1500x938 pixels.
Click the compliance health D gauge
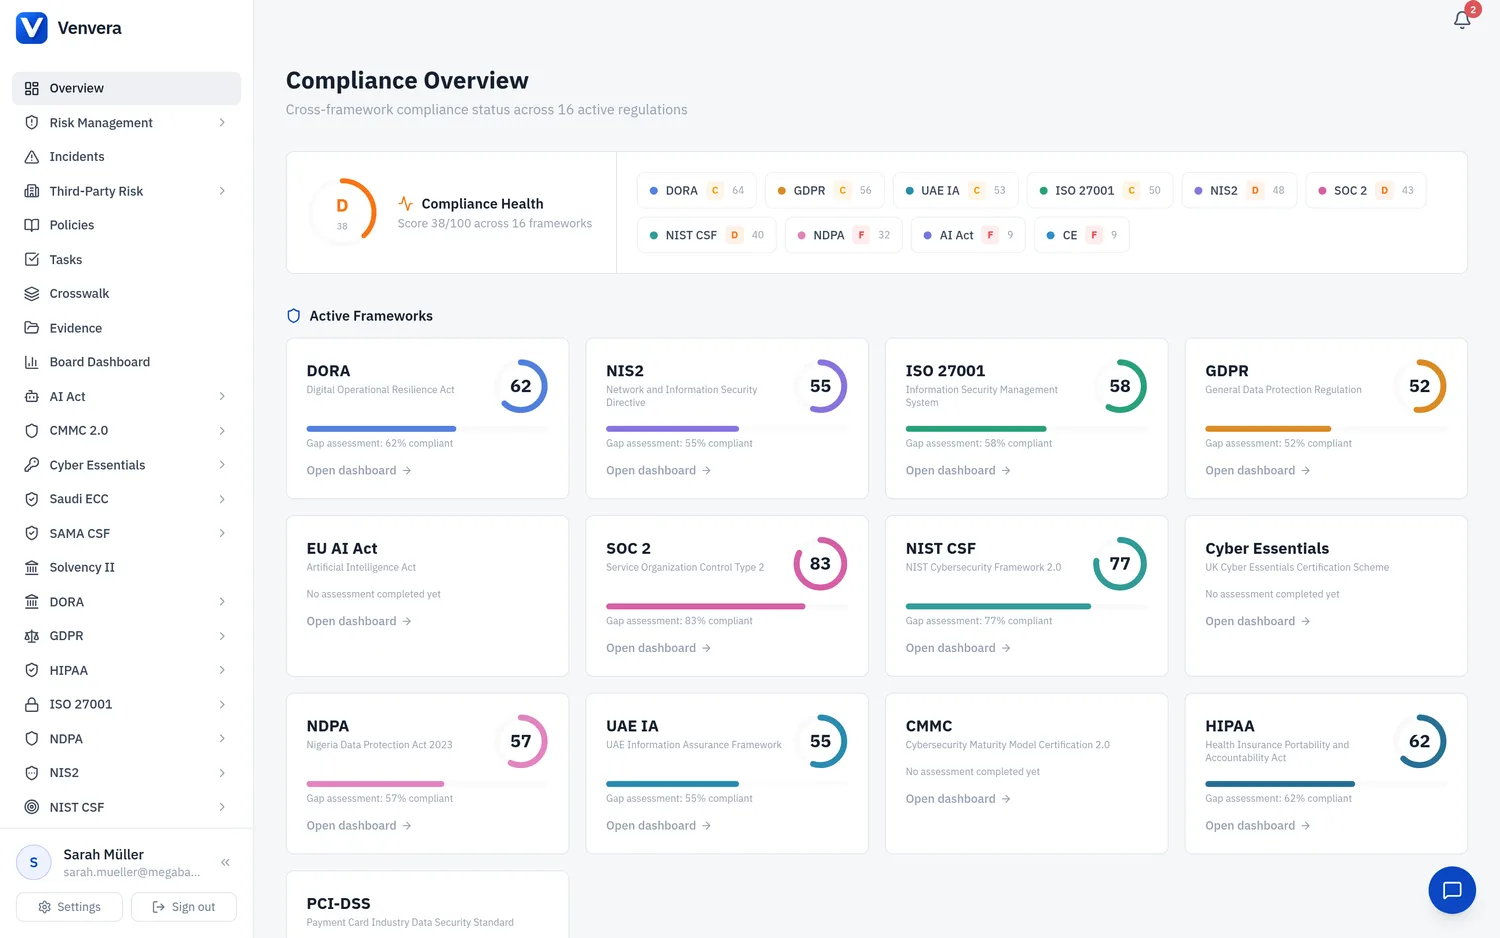(x=342, y=212)
